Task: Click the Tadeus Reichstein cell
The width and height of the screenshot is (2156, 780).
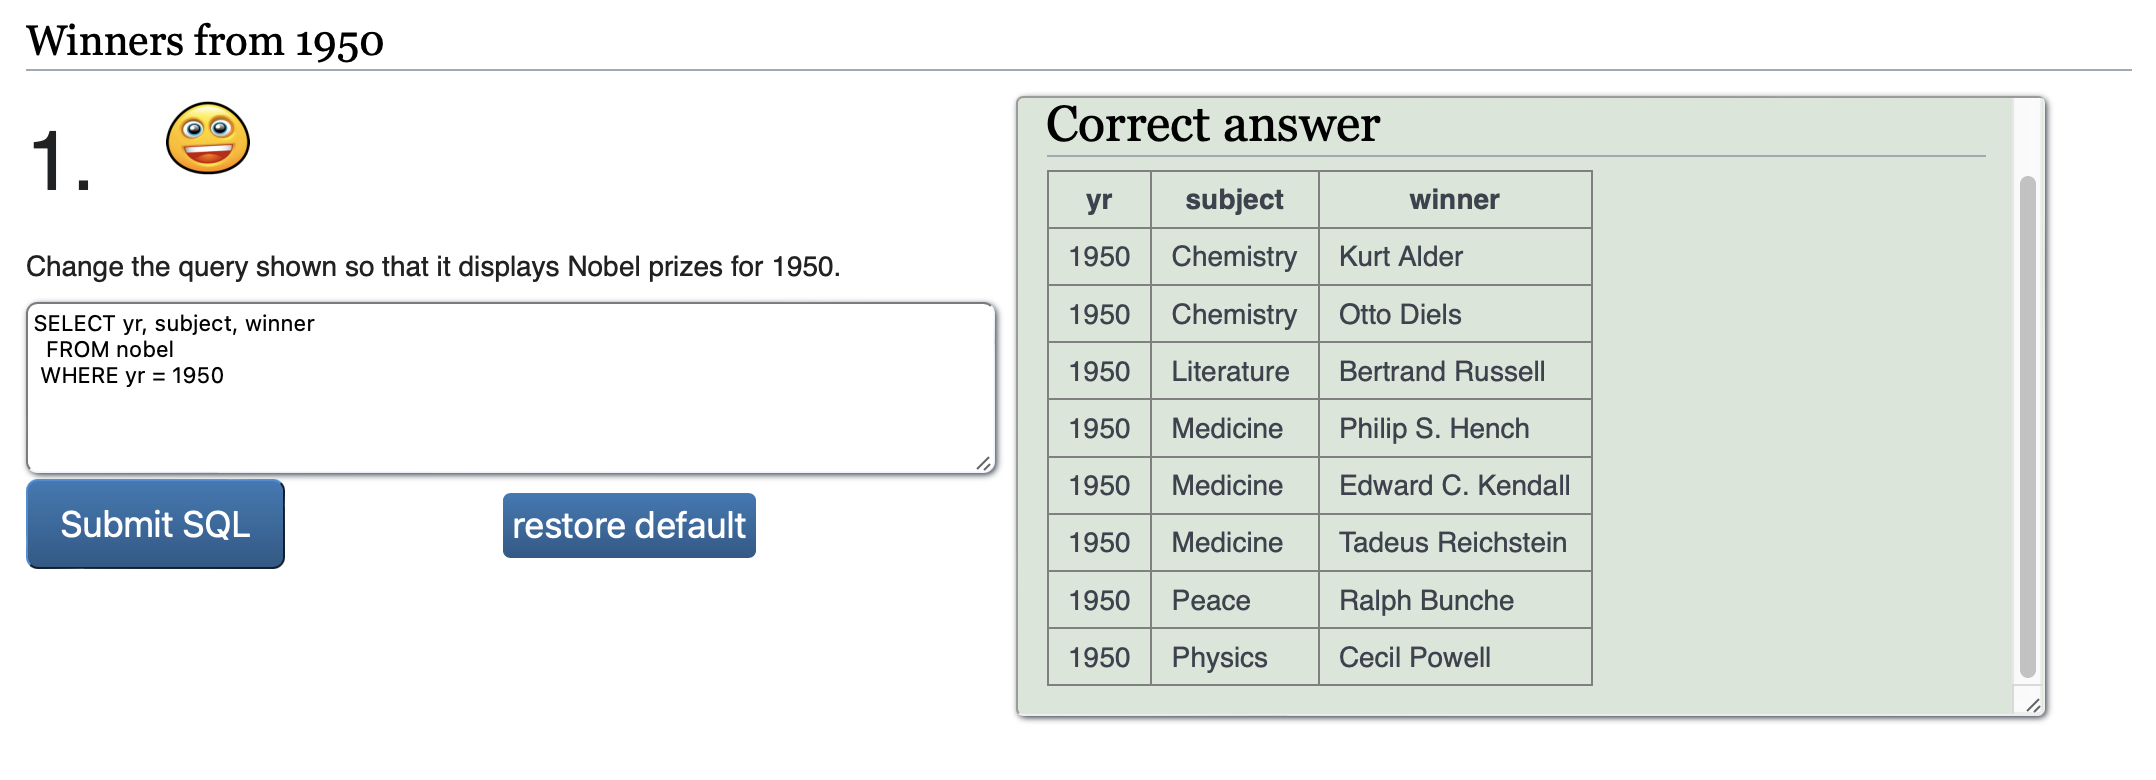Action: 1455,543
